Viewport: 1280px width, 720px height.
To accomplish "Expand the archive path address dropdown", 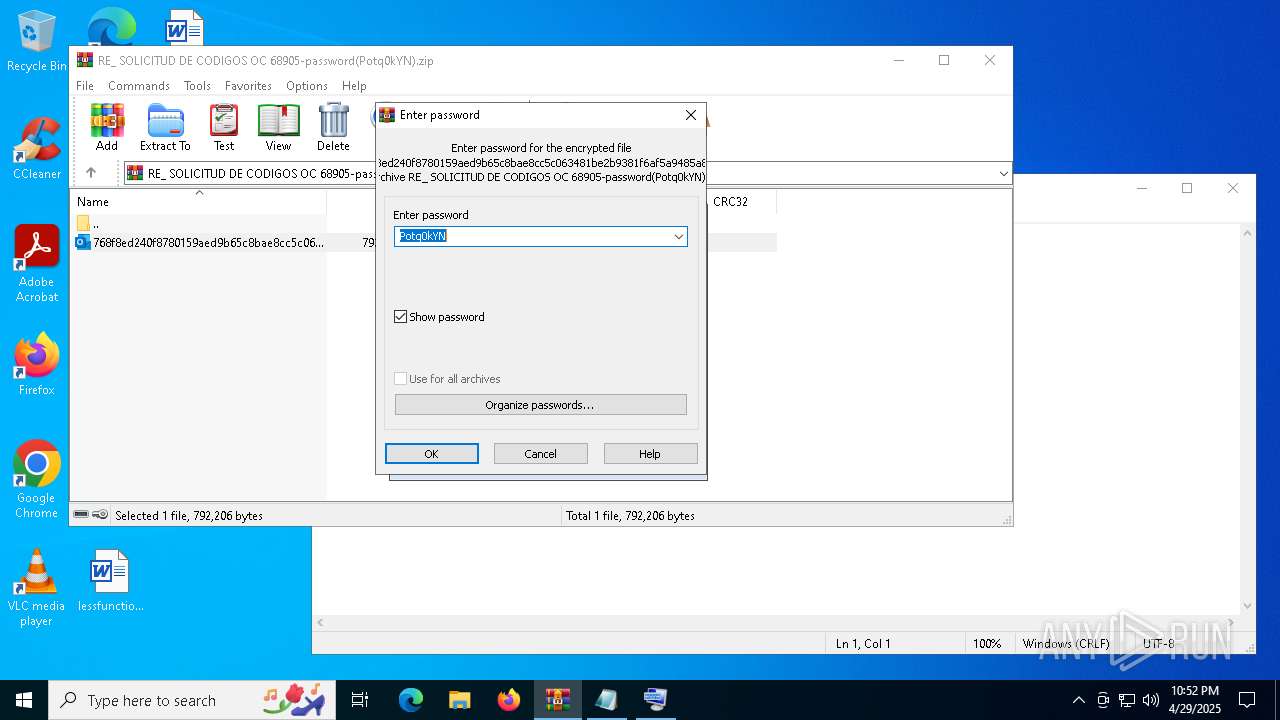I will click(1003, 174).
